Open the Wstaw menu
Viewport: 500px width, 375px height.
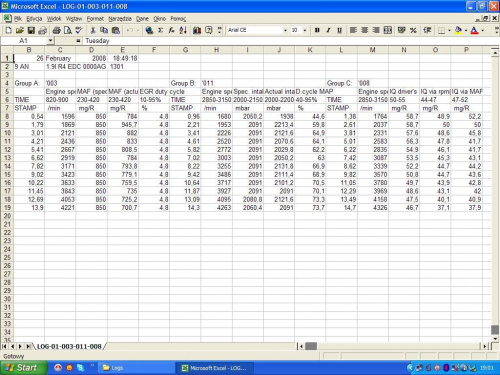74,19
